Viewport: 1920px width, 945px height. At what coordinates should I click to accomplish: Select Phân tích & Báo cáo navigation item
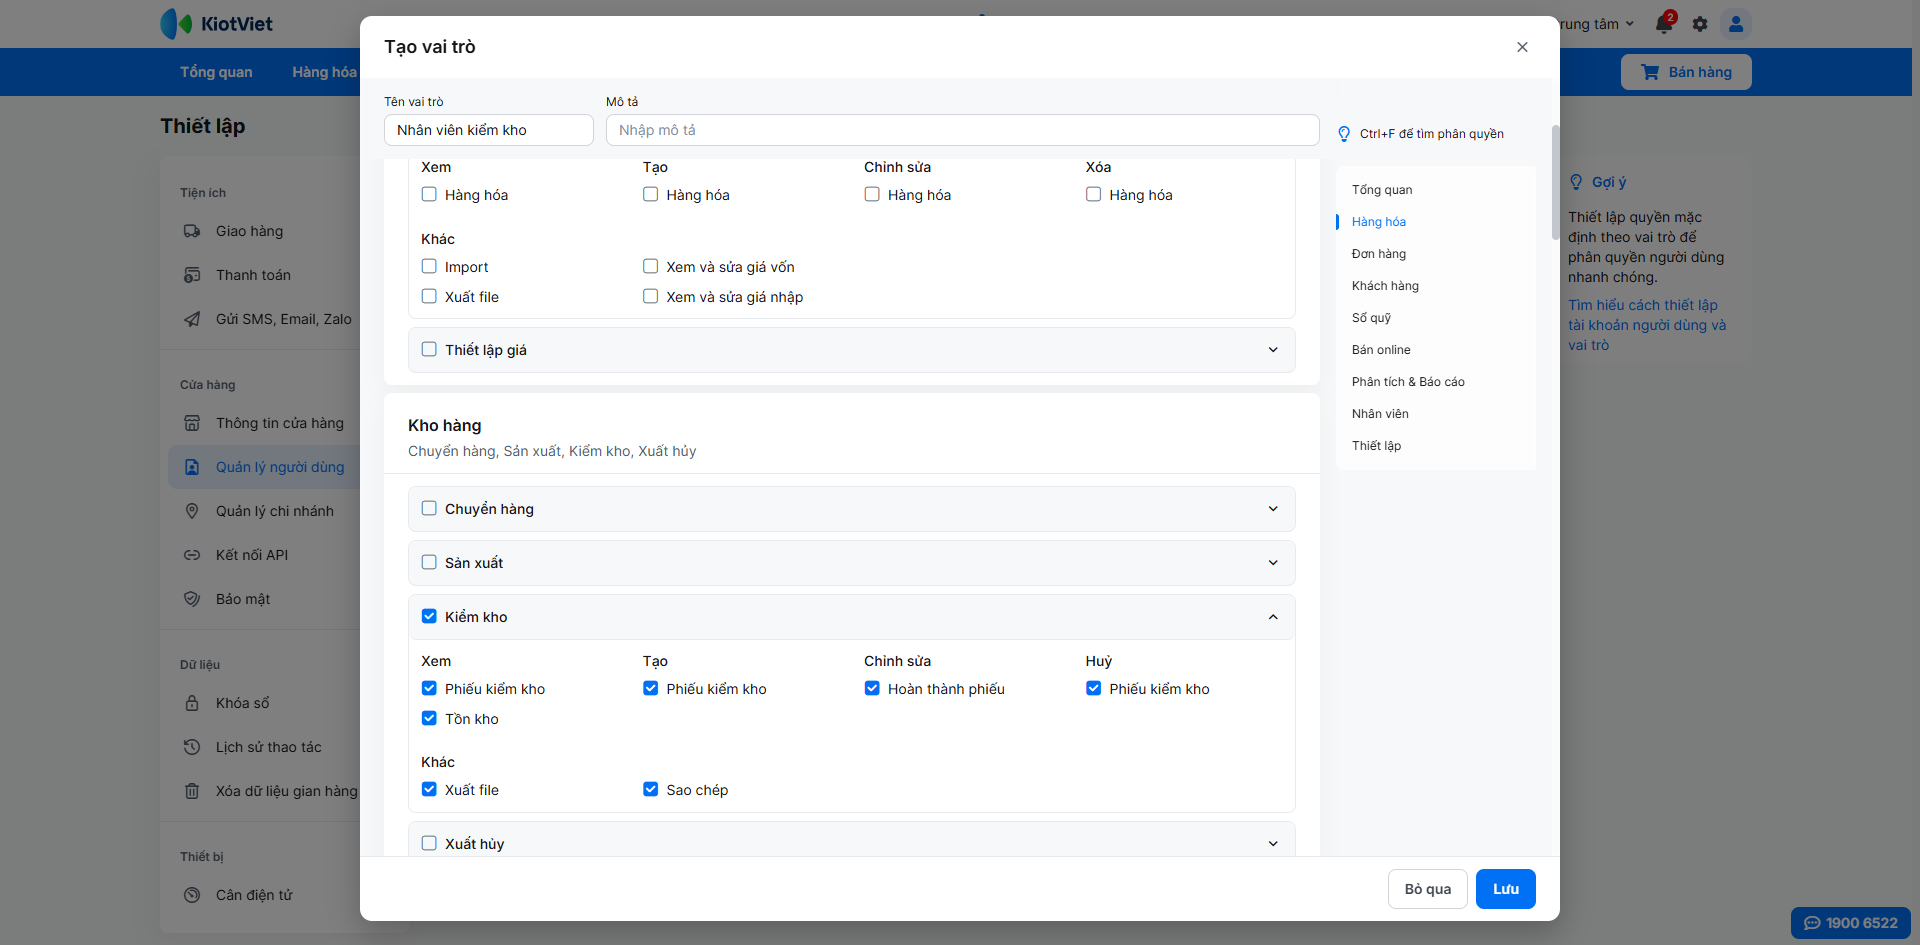(x=1408, y=382)
